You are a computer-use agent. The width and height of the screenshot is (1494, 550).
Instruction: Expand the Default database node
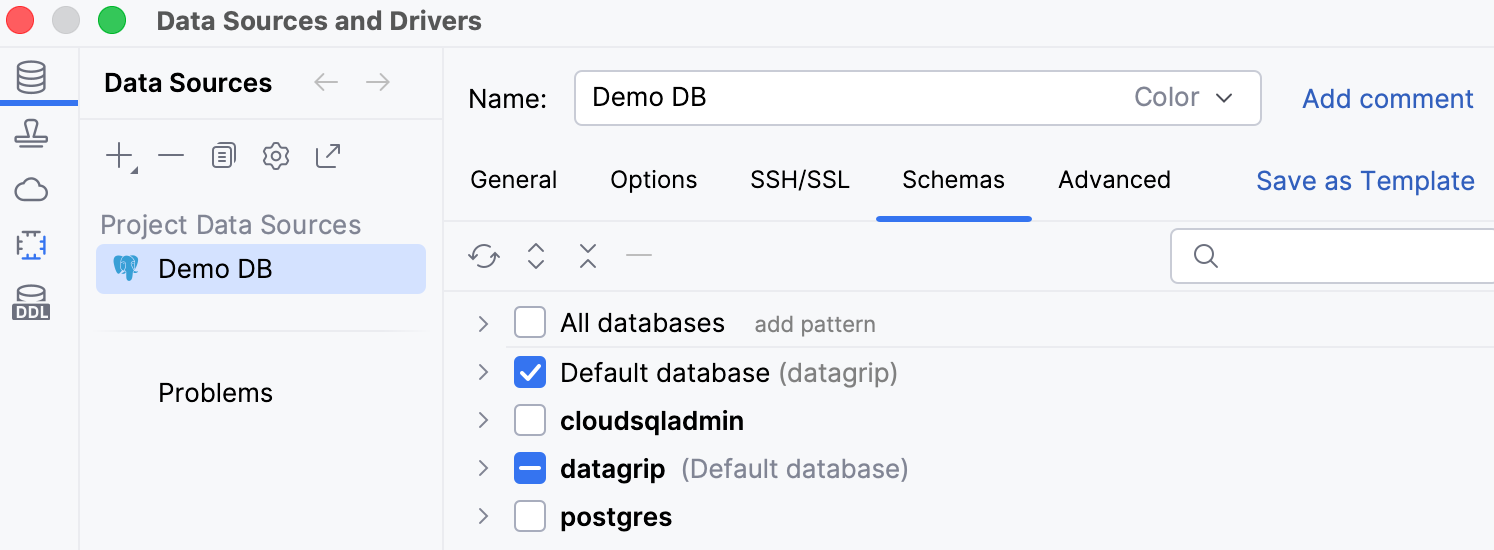[x=484, y=372]
